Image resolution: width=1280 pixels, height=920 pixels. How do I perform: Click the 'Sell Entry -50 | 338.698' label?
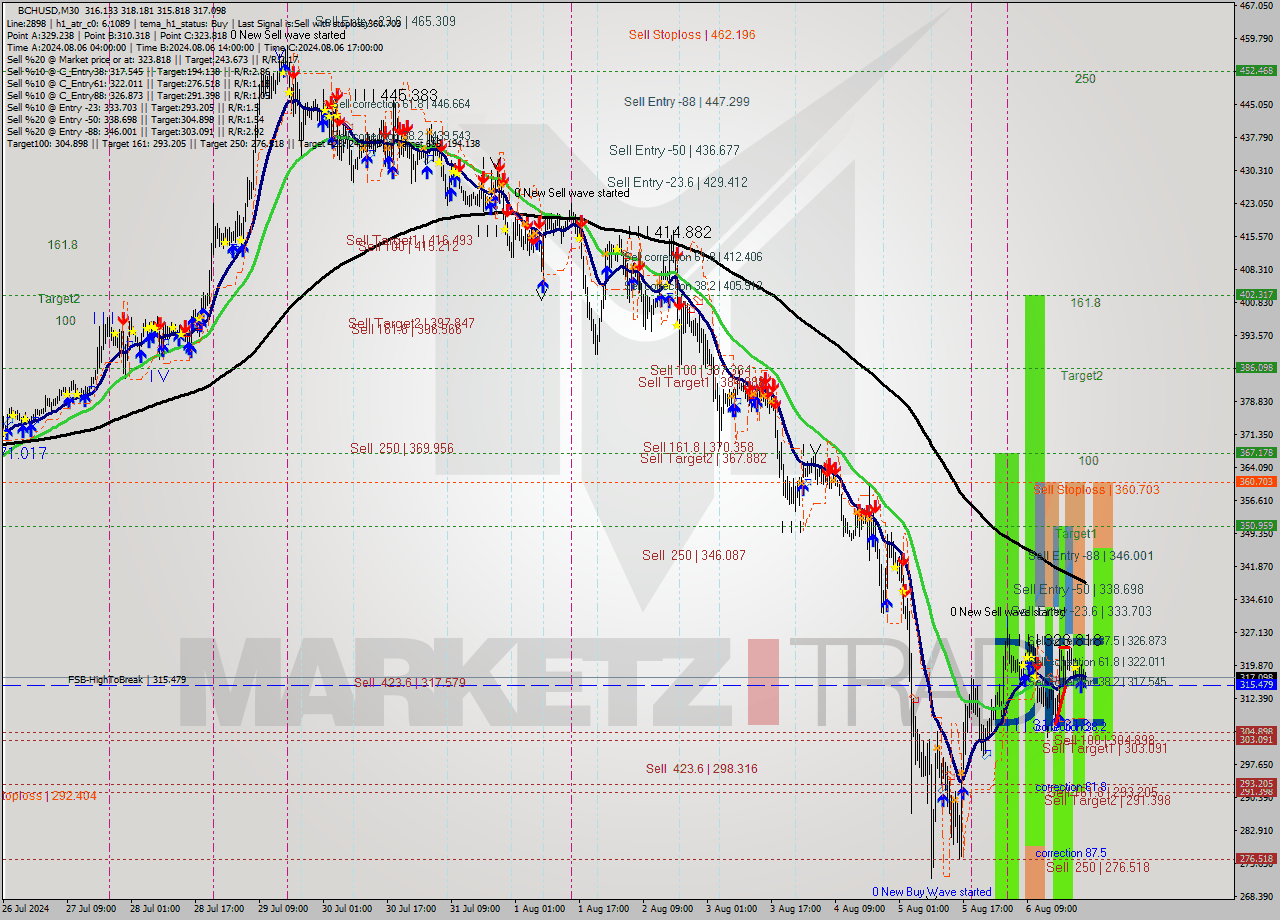click(1079, 590)
